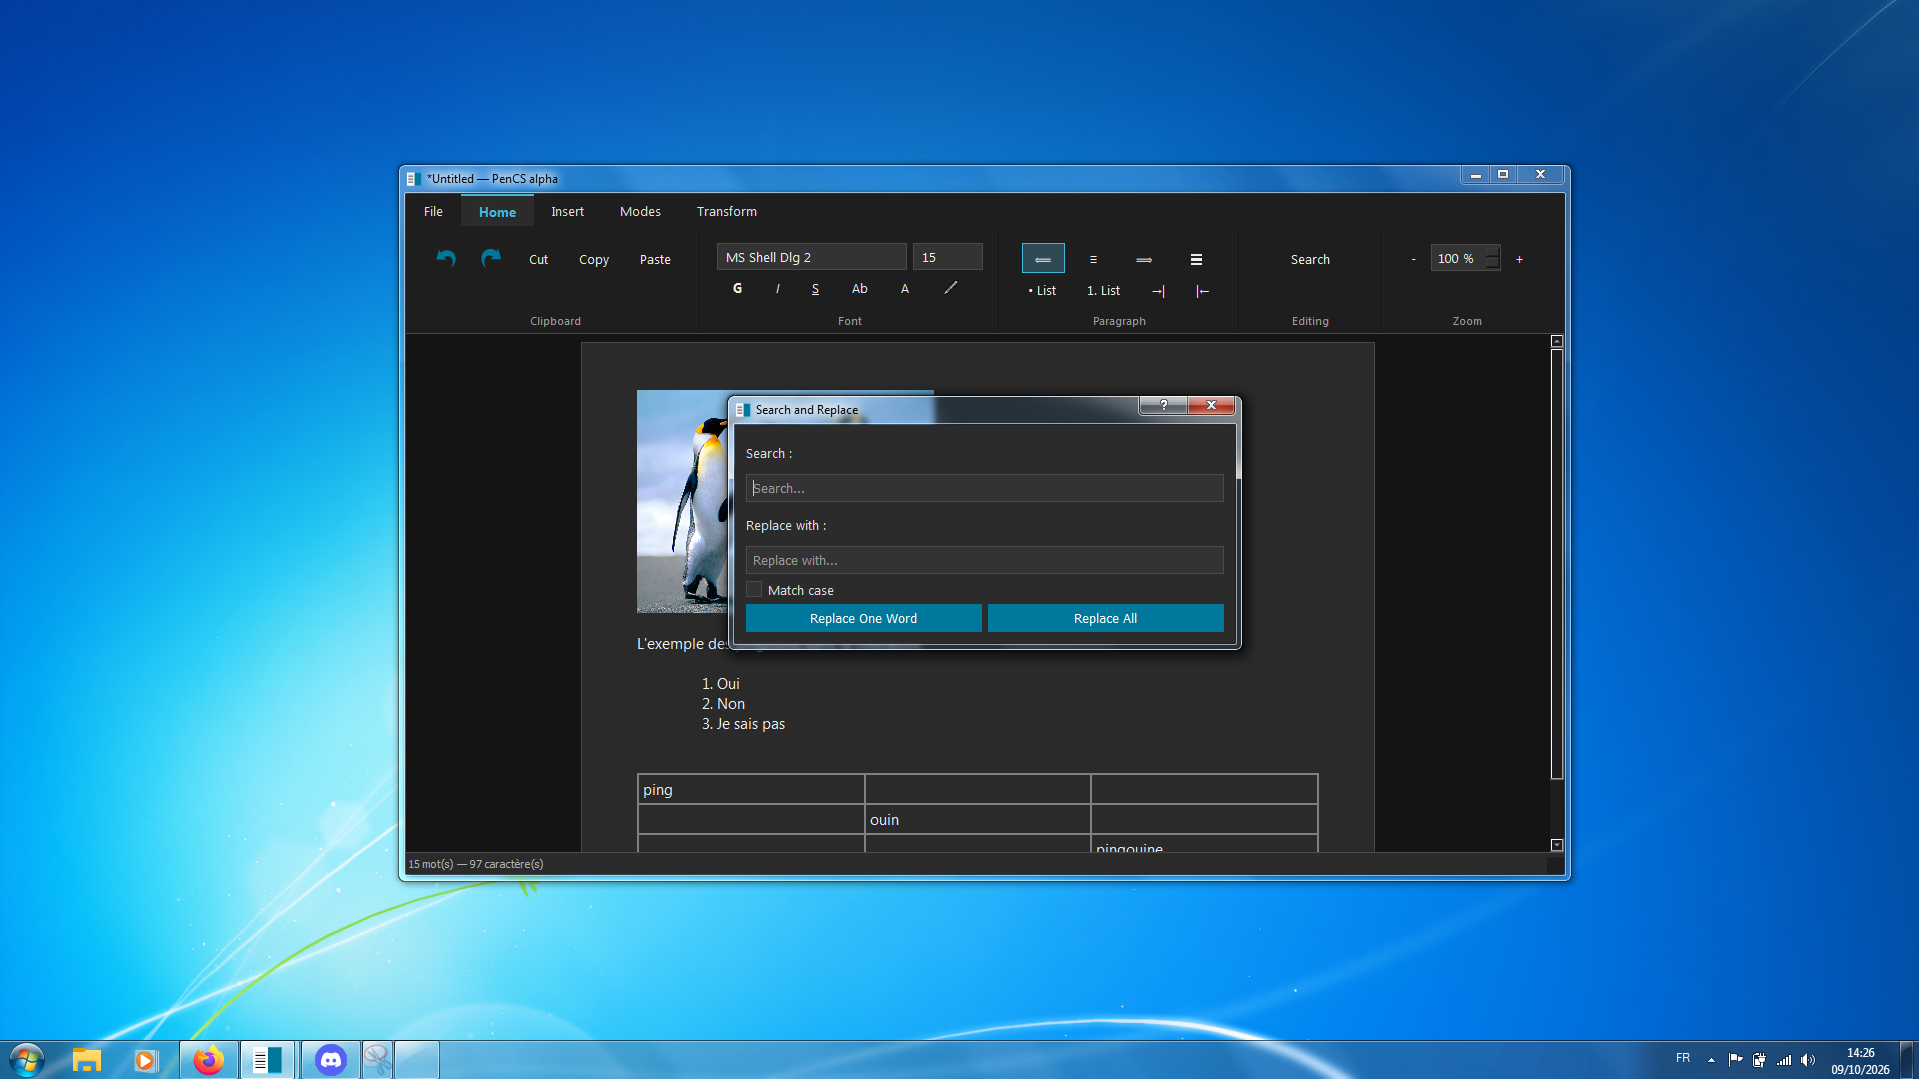Align text left in Paragraph group
This screenshot has width=1919, height=1079.
[1043, 259]
